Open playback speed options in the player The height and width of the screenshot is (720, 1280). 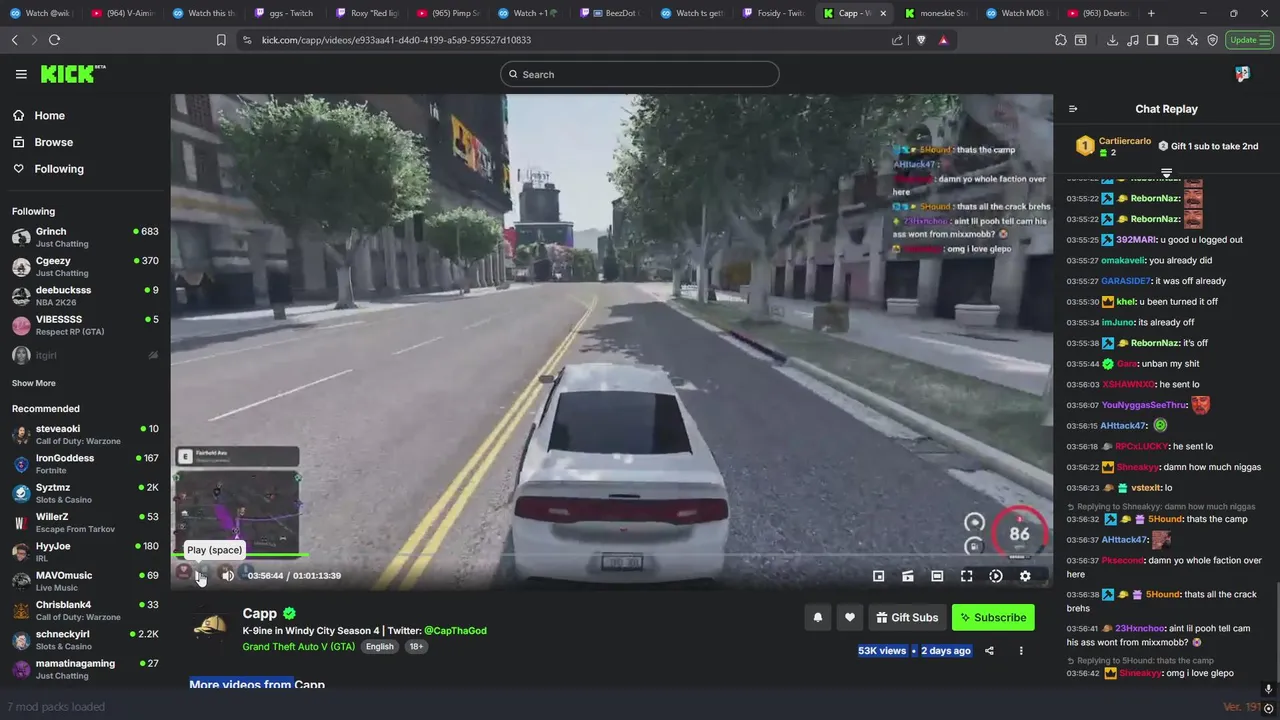click(x=996, y=576)
